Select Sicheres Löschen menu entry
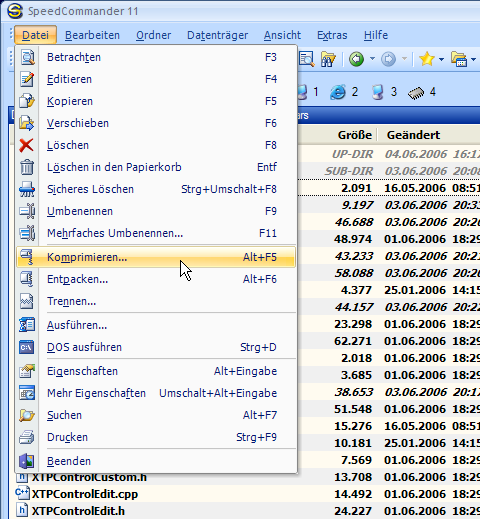 pyautogui.click(x=156, y=189)
